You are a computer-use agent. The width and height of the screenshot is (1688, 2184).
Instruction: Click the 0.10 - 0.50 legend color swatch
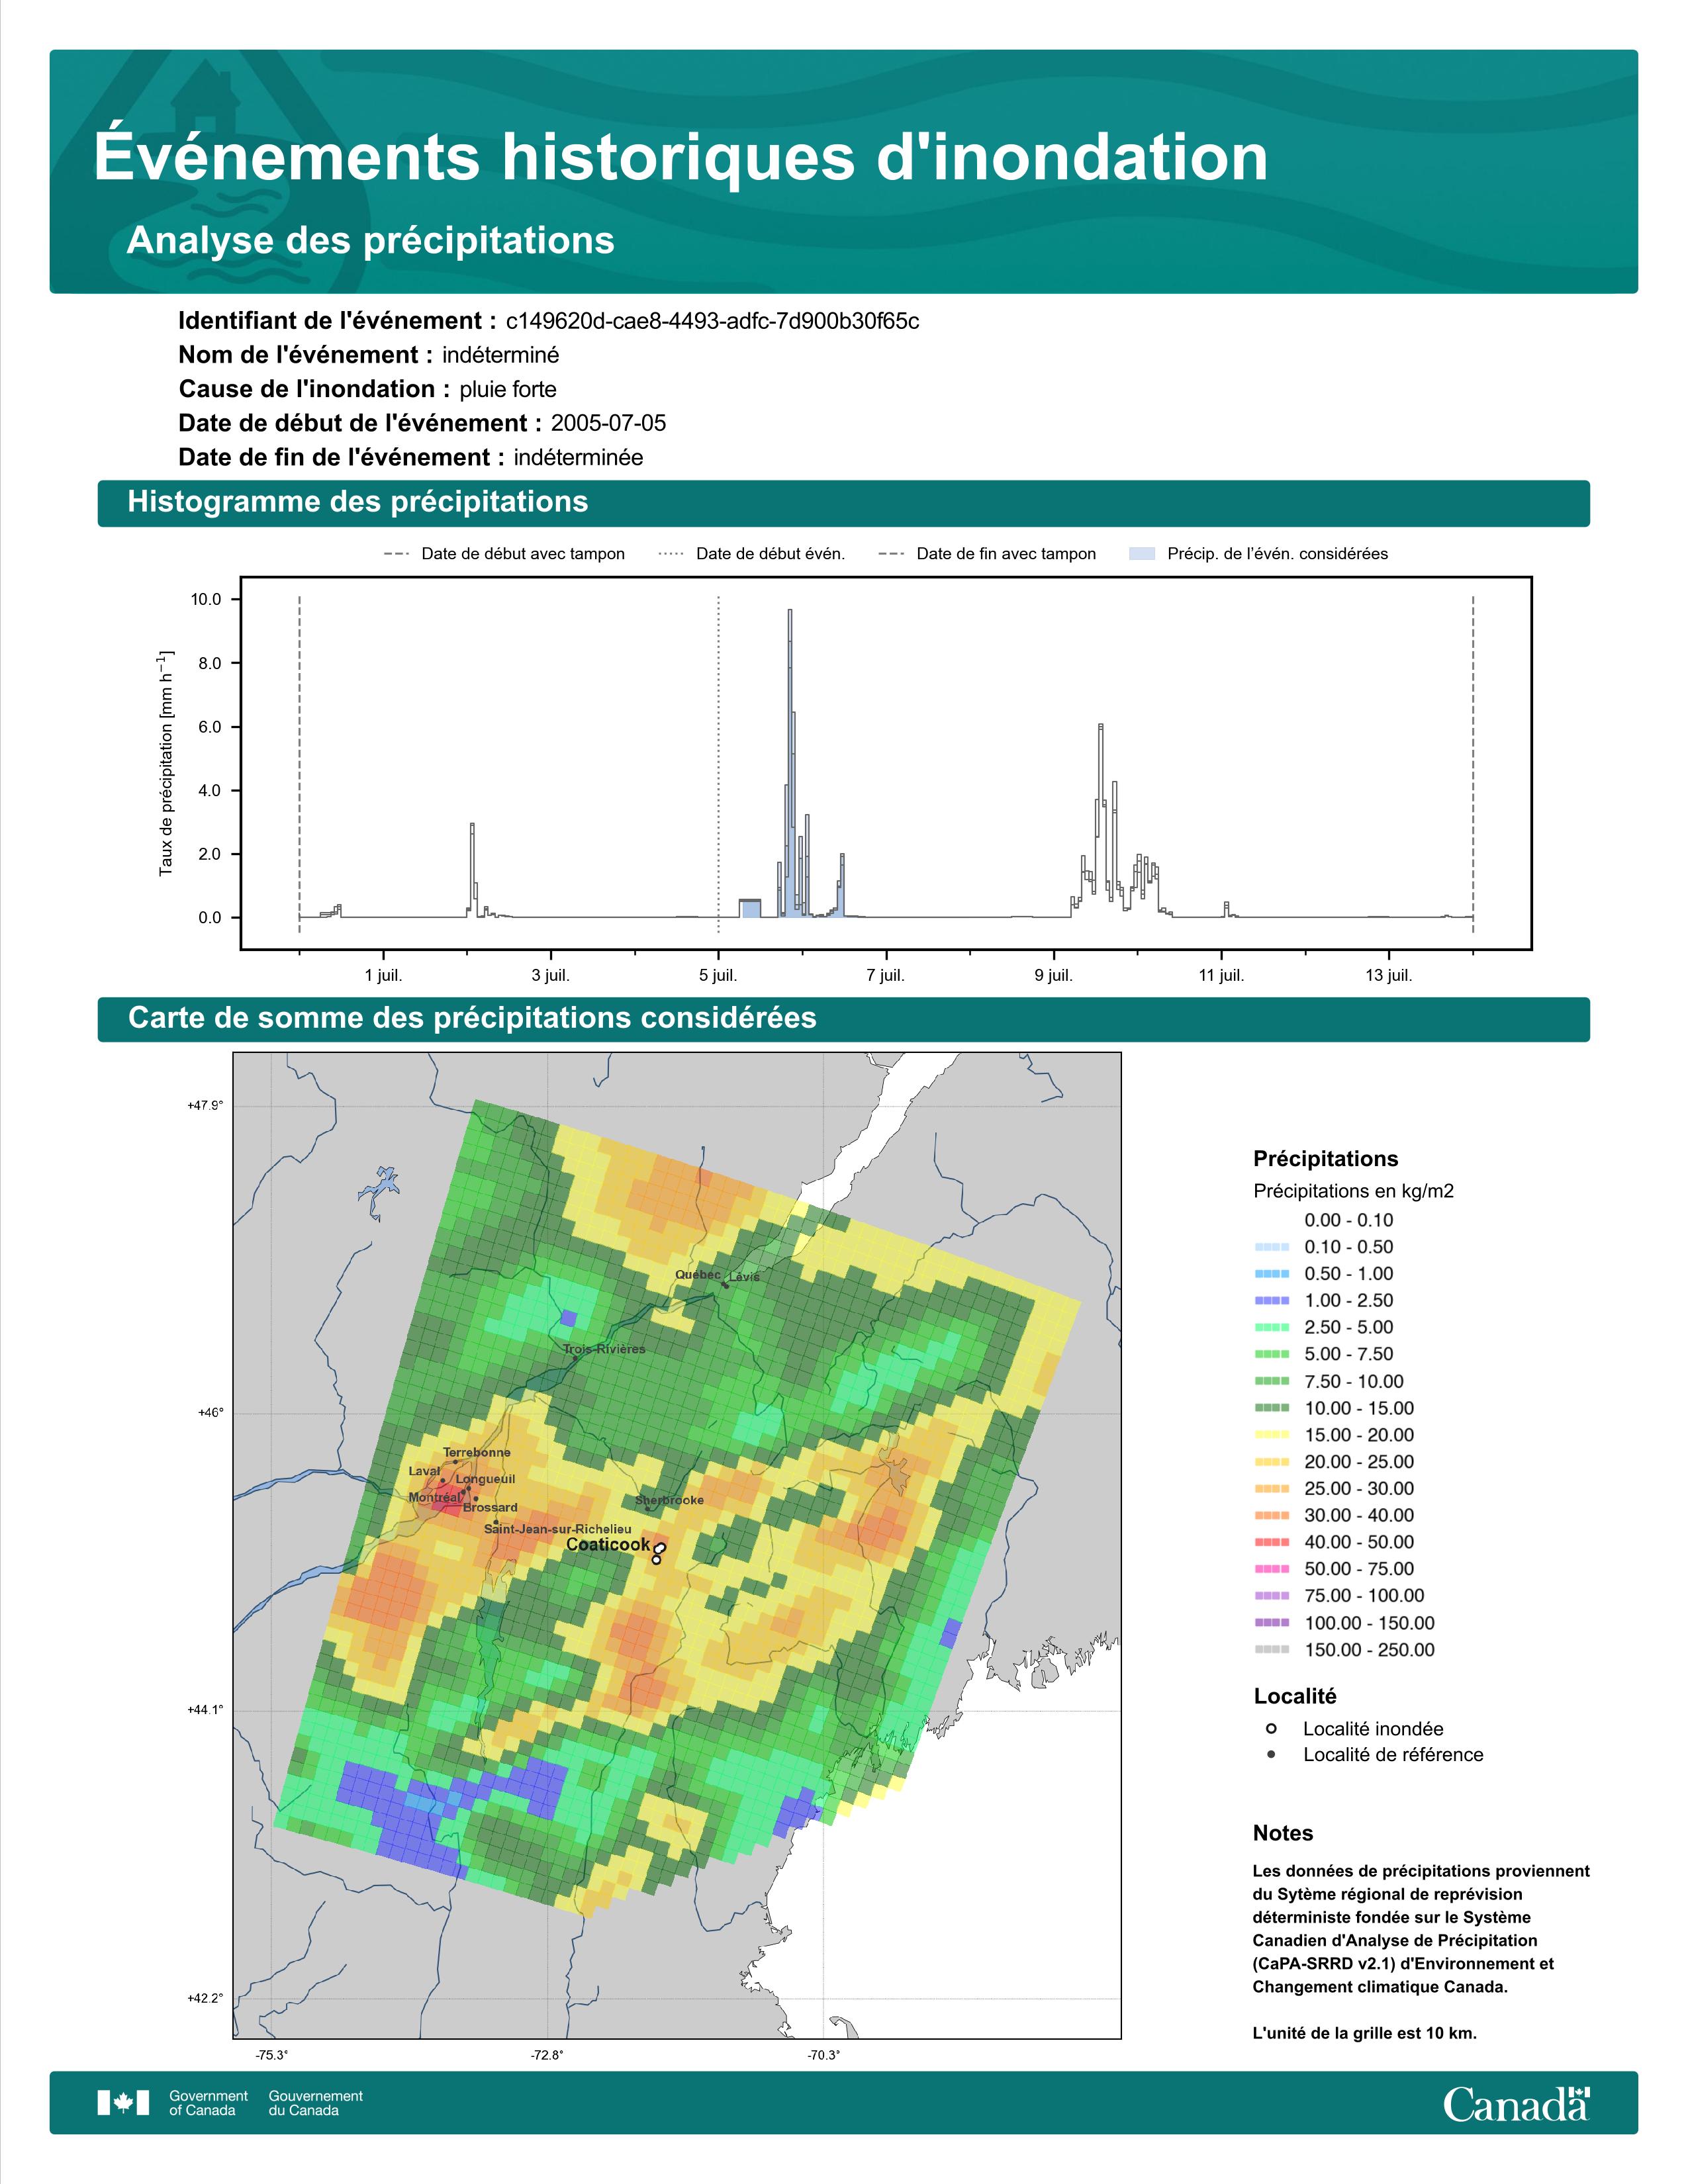(1271, 1247)
